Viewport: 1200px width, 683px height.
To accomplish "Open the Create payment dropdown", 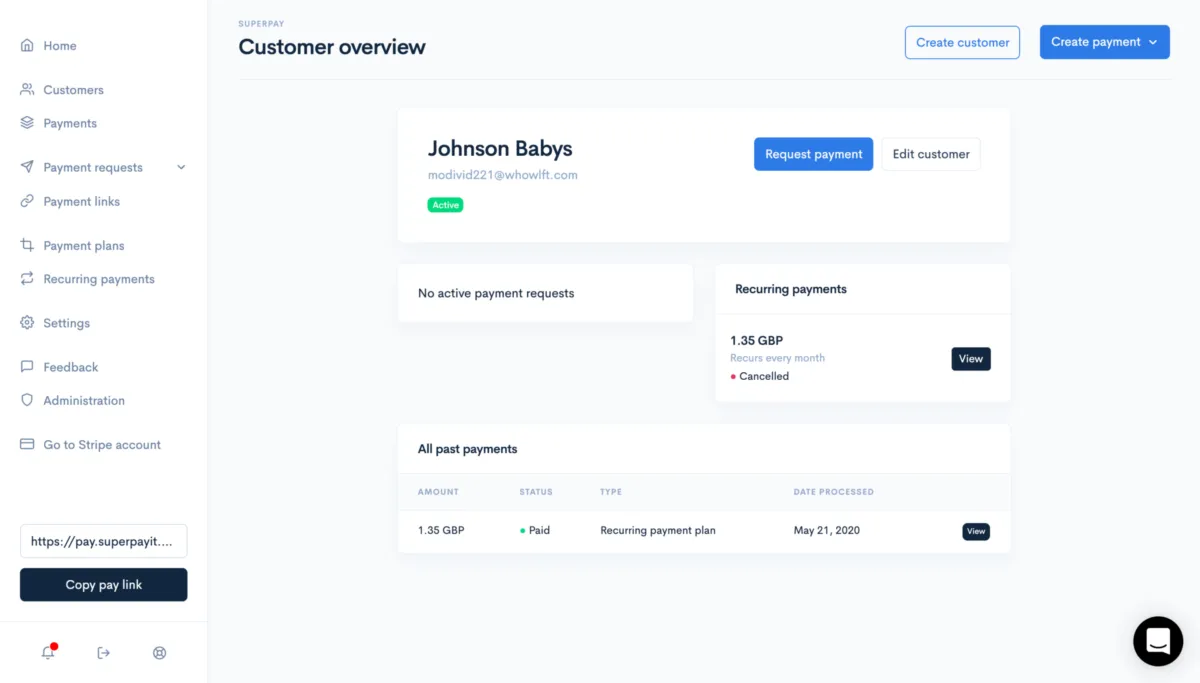I will coord(1104,42).
